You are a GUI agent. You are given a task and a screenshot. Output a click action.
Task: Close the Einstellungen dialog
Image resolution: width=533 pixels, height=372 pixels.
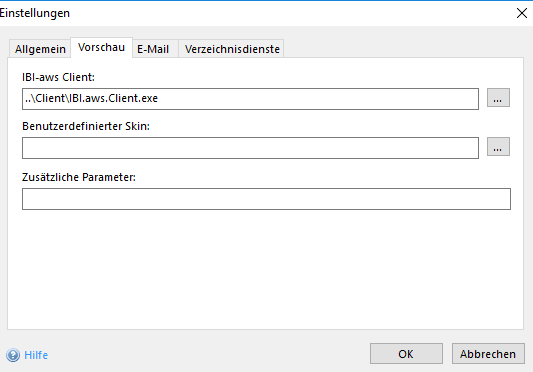point(521,13)
